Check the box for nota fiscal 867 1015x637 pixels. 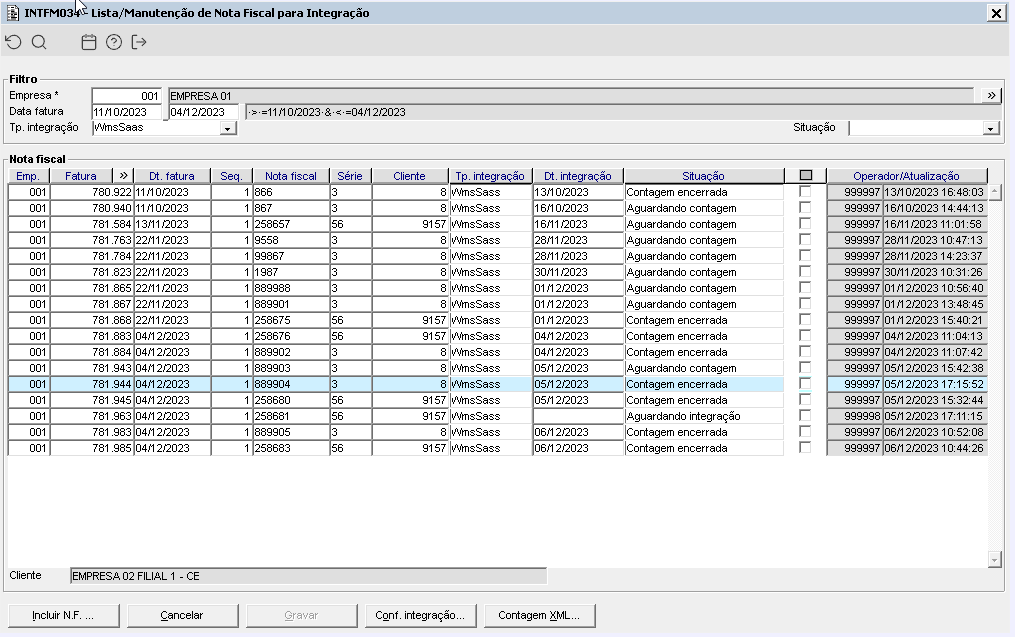(805, 208)
